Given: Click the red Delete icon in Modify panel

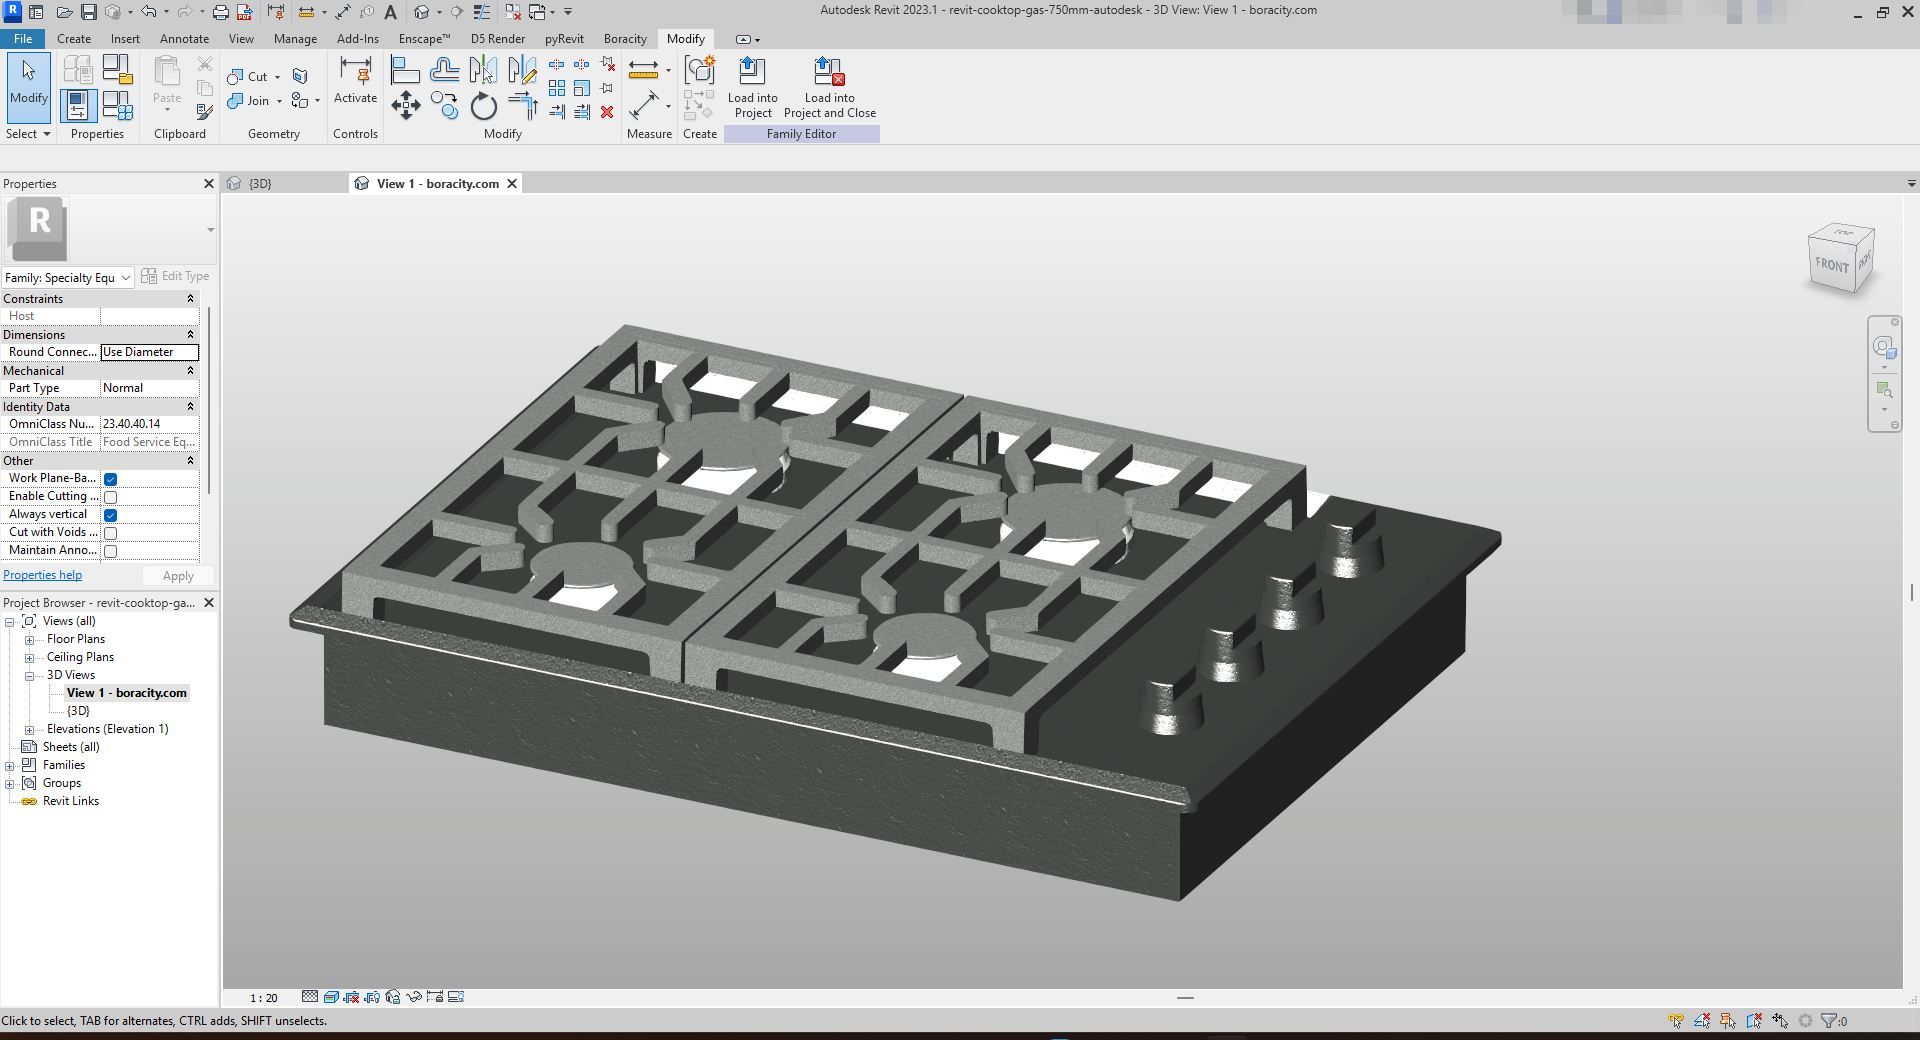Looking at the screenshot, I should click(x=607, y=112).
